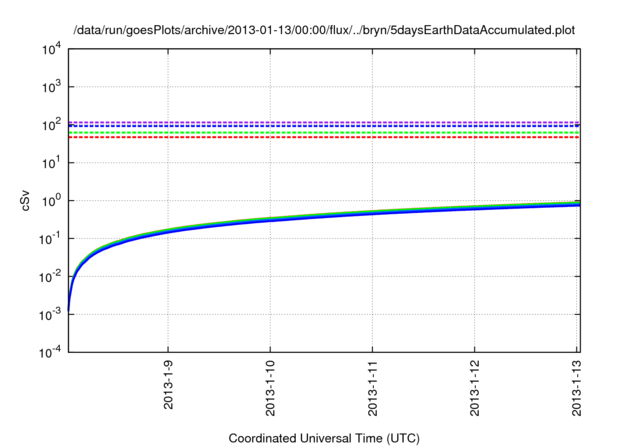The image size is (640, 448).
Task: Click the 10^4 y-axis tick label
Action: pos(51,50)
